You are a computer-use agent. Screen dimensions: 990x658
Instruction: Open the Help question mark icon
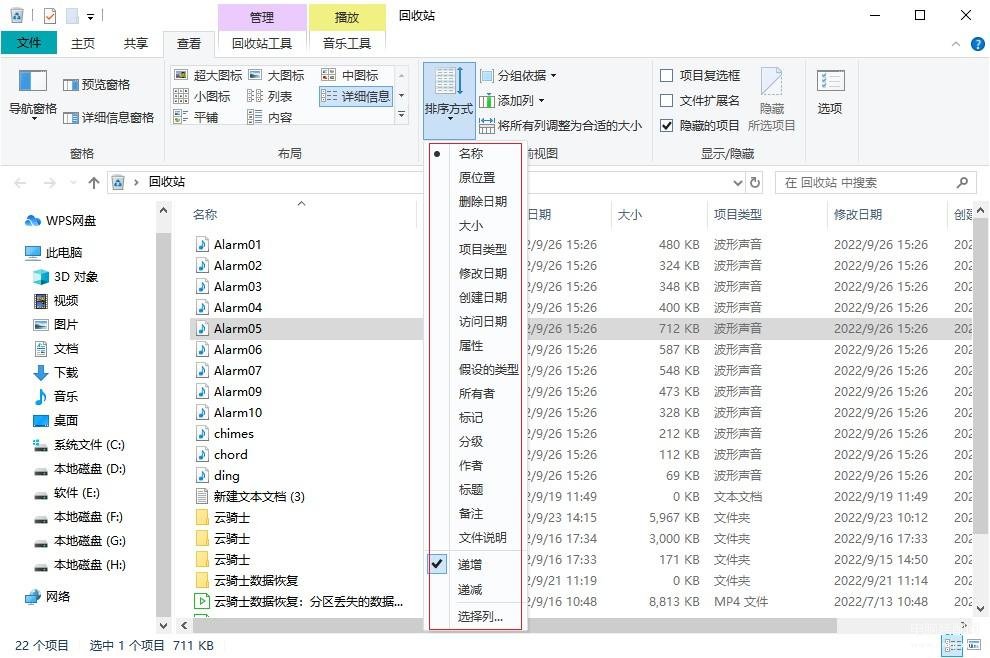click(x=977, y=44)
